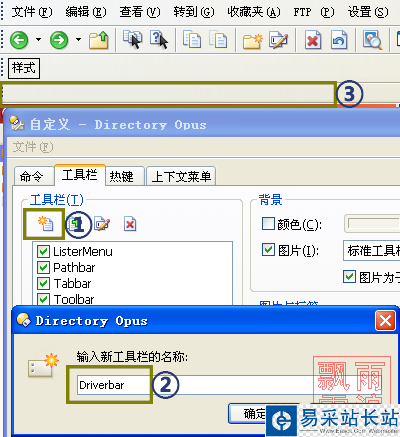400x437 pixels.
Task: Toggle the Toolbar checkbox
Action: (43, 299)
